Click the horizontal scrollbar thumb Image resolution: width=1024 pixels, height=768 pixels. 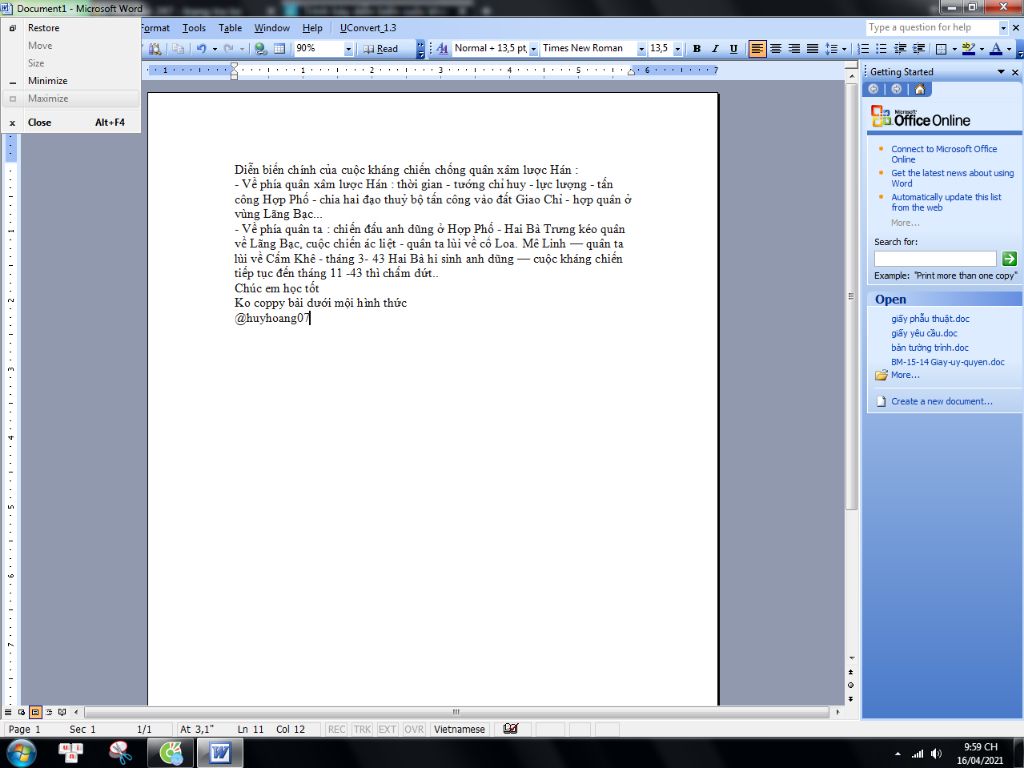coord(456,712)
